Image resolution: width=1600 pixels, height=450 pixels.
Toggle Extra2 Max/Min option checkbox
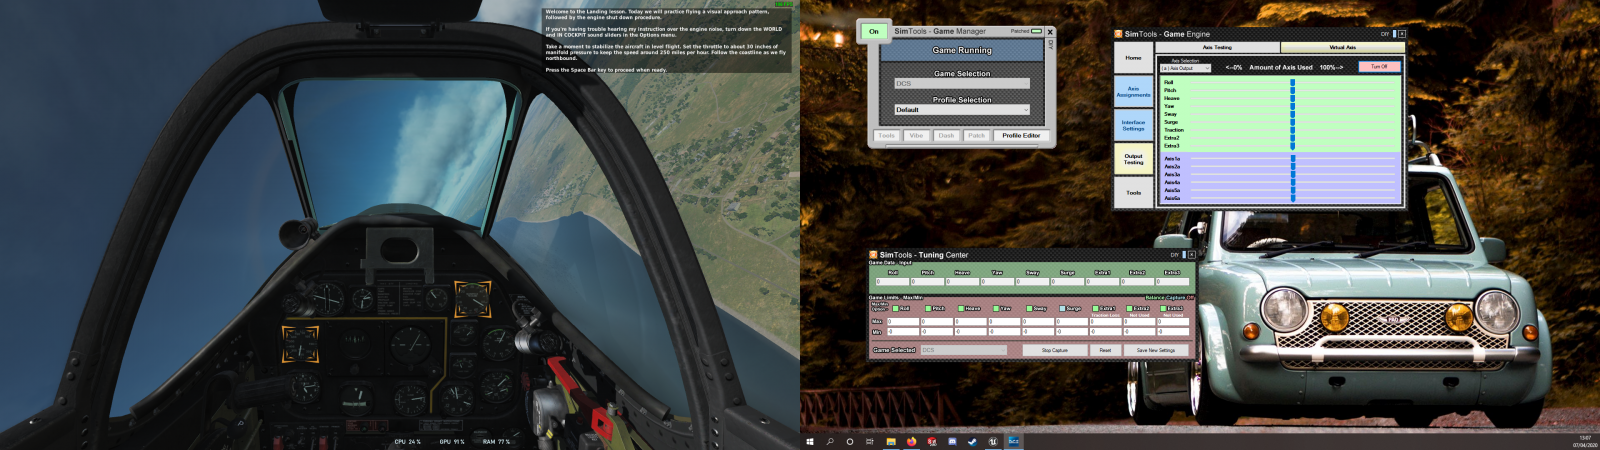coord(1129,308)
